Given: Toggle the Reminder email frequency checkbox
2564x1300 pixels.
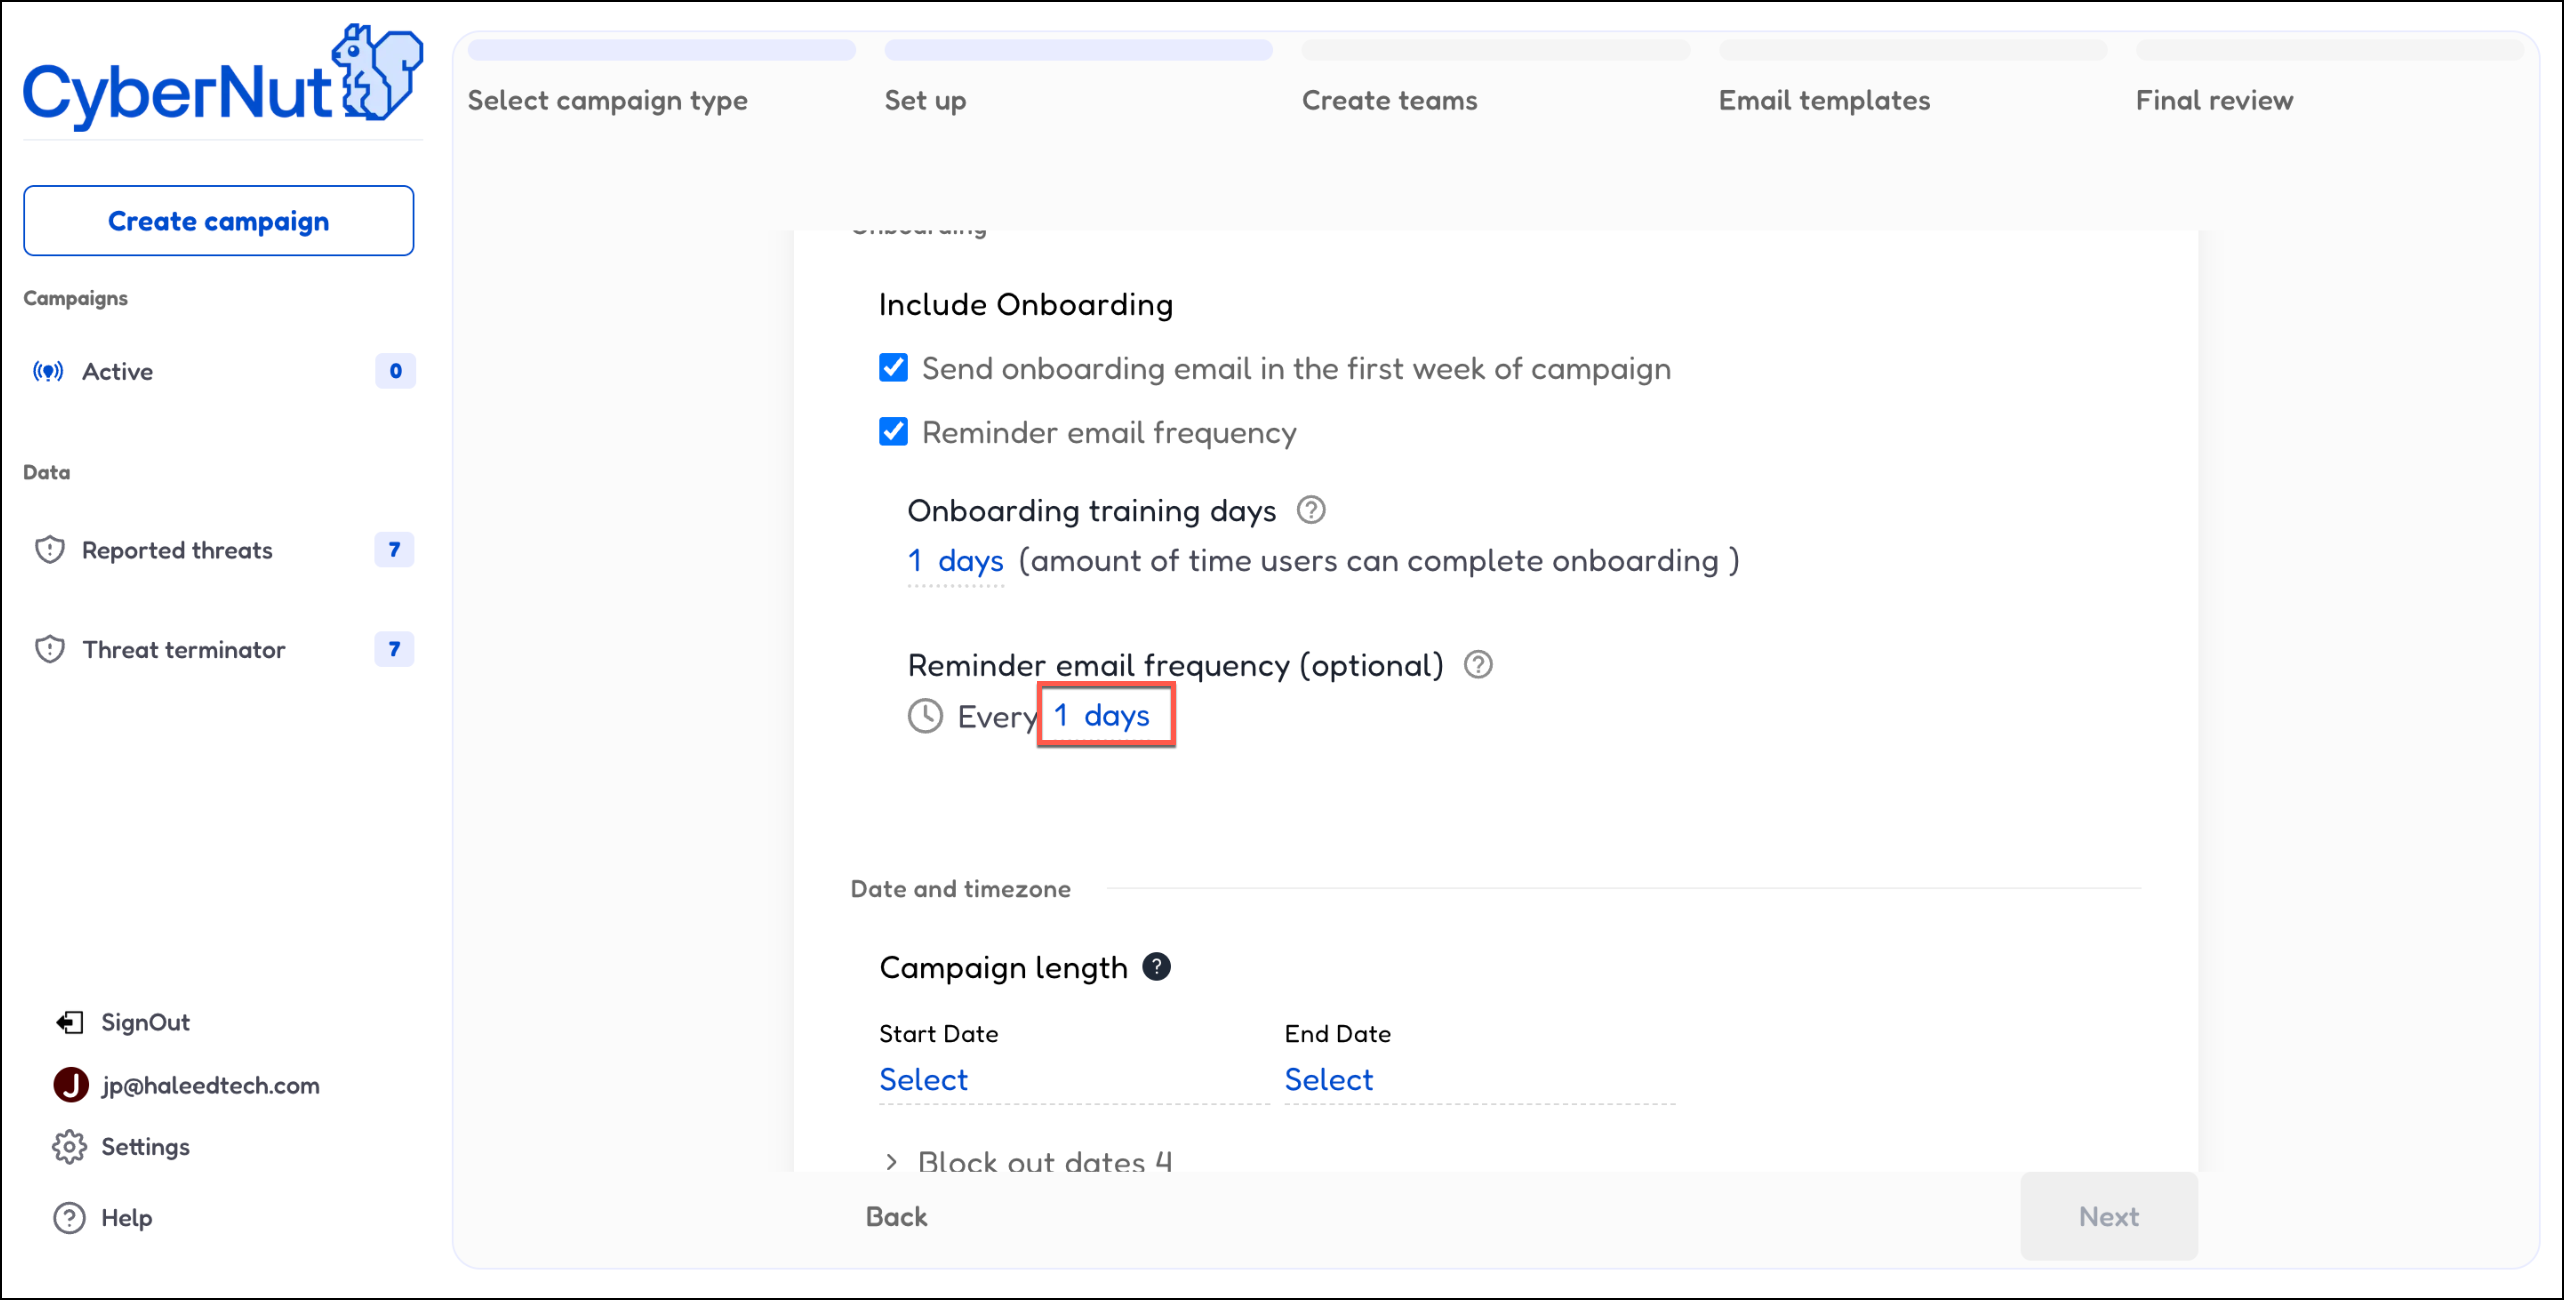Looking at the screenshot, I should (x=894, y=432).
